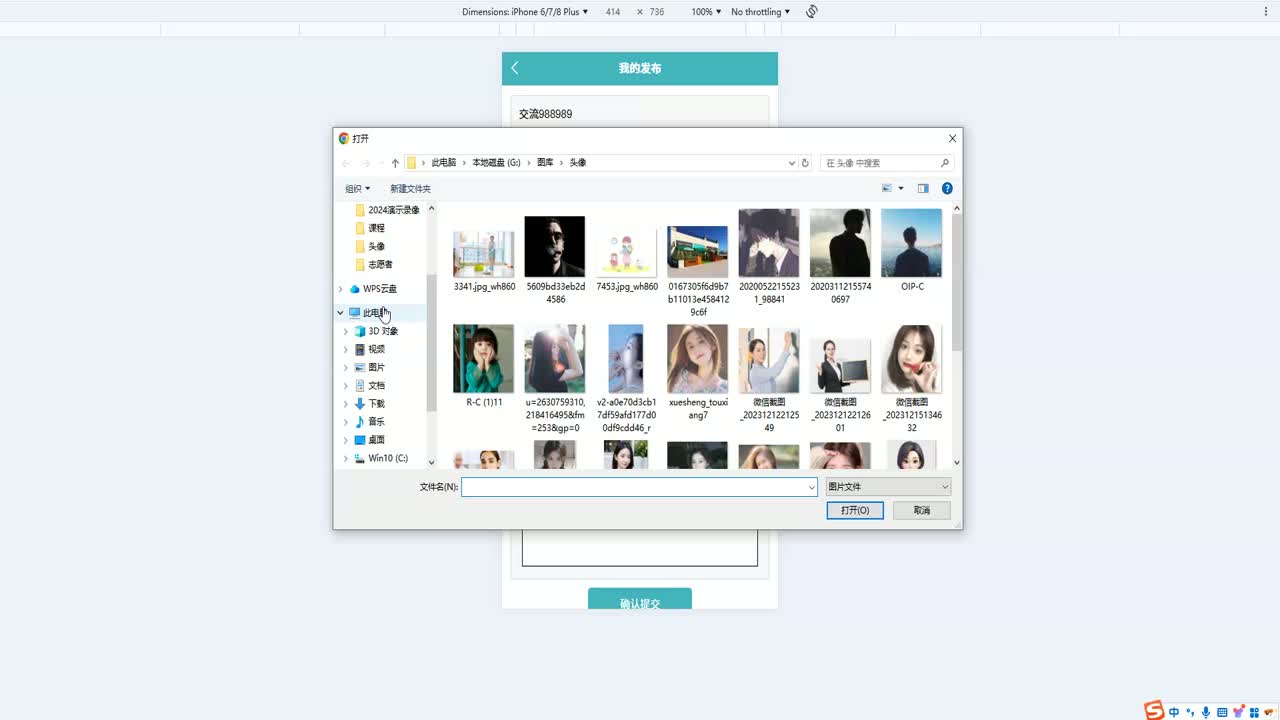Expand the WPS云盘 tree node
1280x720 pixels.
[340, 289]
